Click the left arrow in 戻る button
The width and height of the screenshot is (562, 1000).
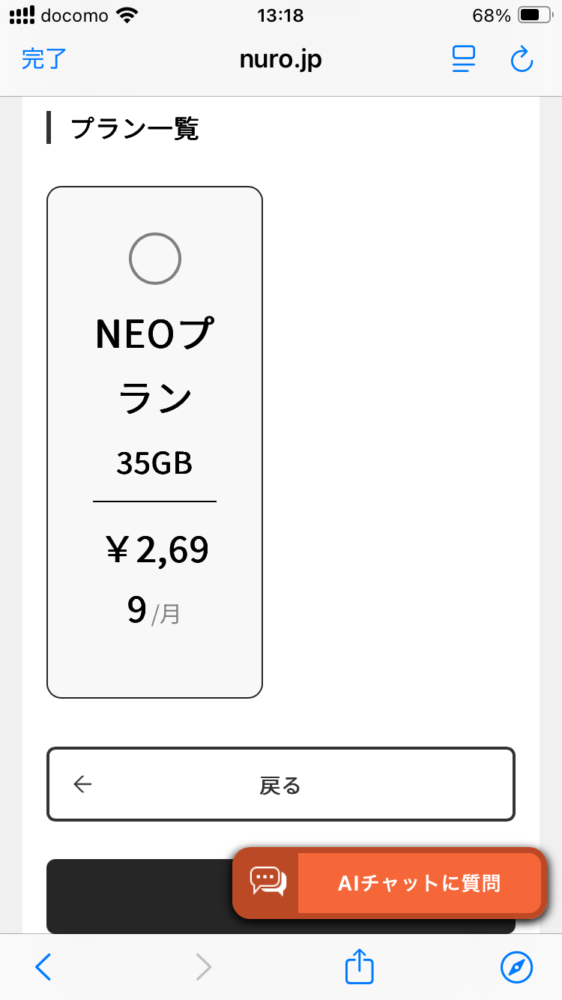[x=82, y=784]
